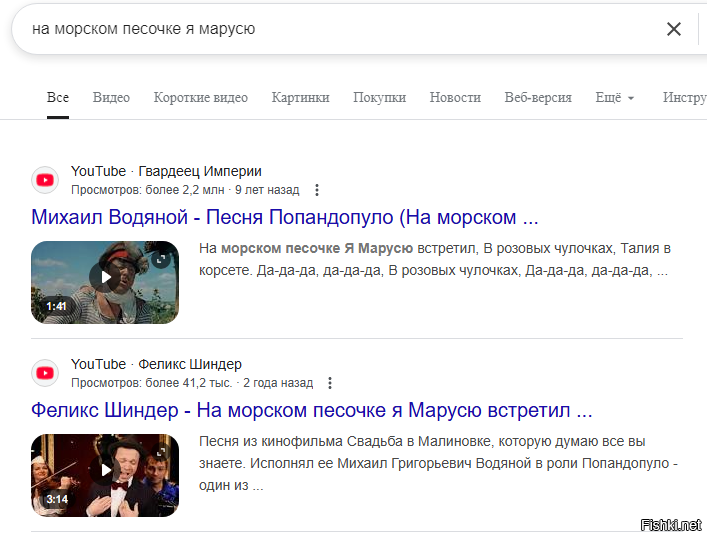
Task: Open three-dot menu beside 2 года назад
Action: point(330,383)
